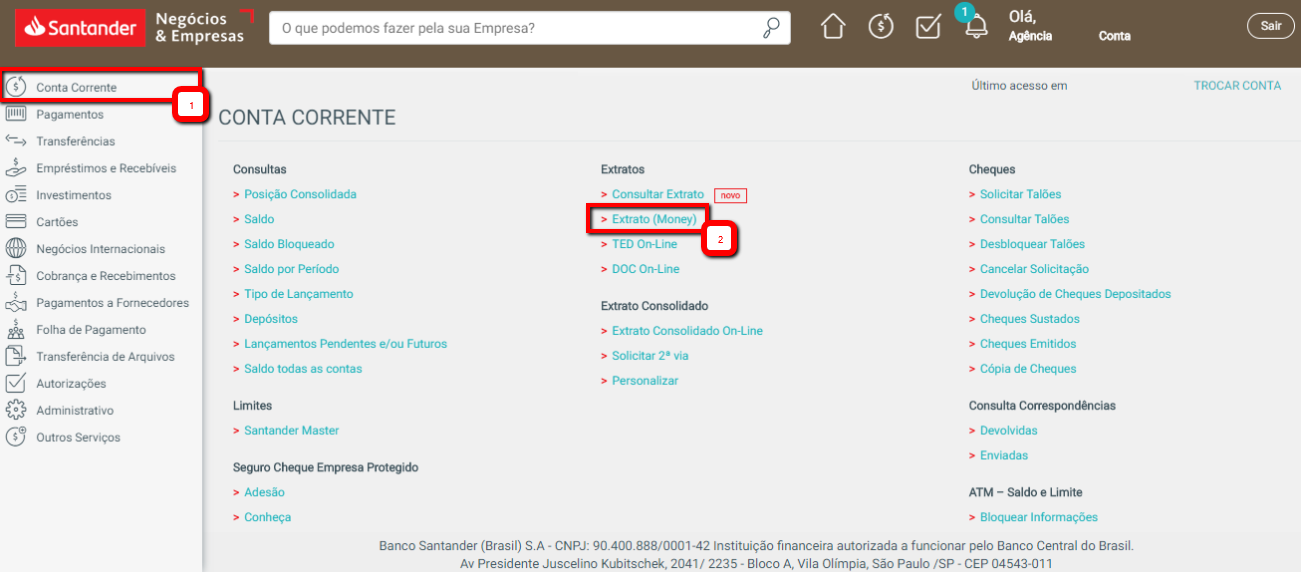The width and height of the screenshot is (1301, 572).
Task: Click Investimentos sidebar icon
Action: click(16, 195)
